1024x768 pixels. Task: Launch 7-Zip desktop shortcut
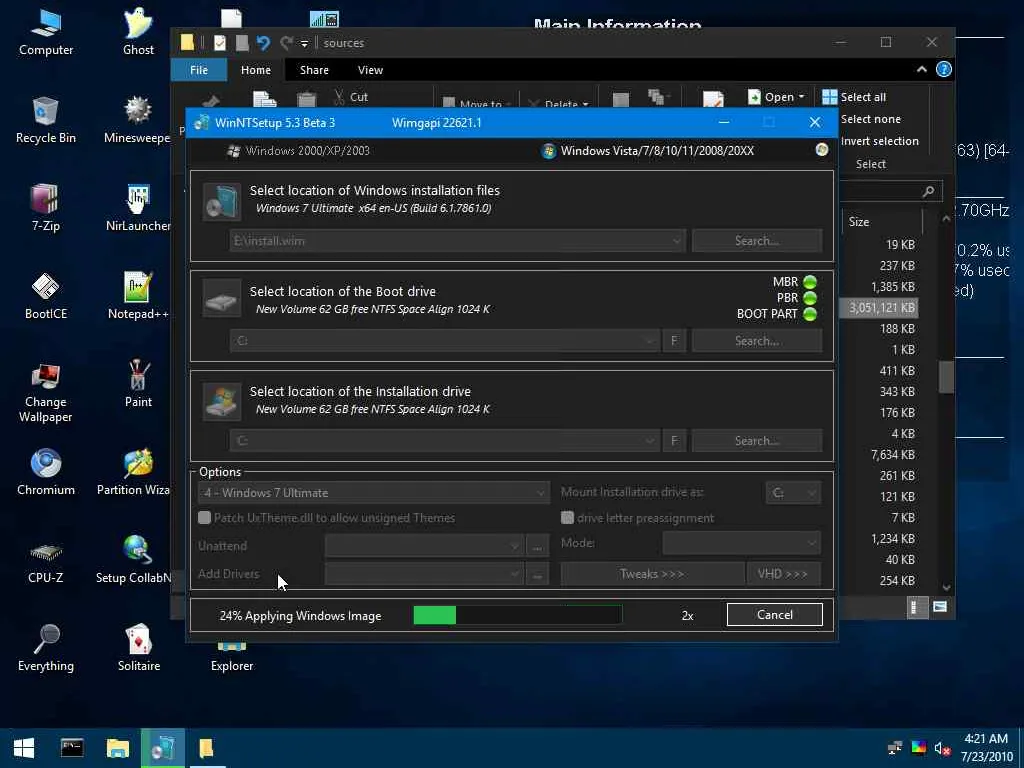[46, 208]
